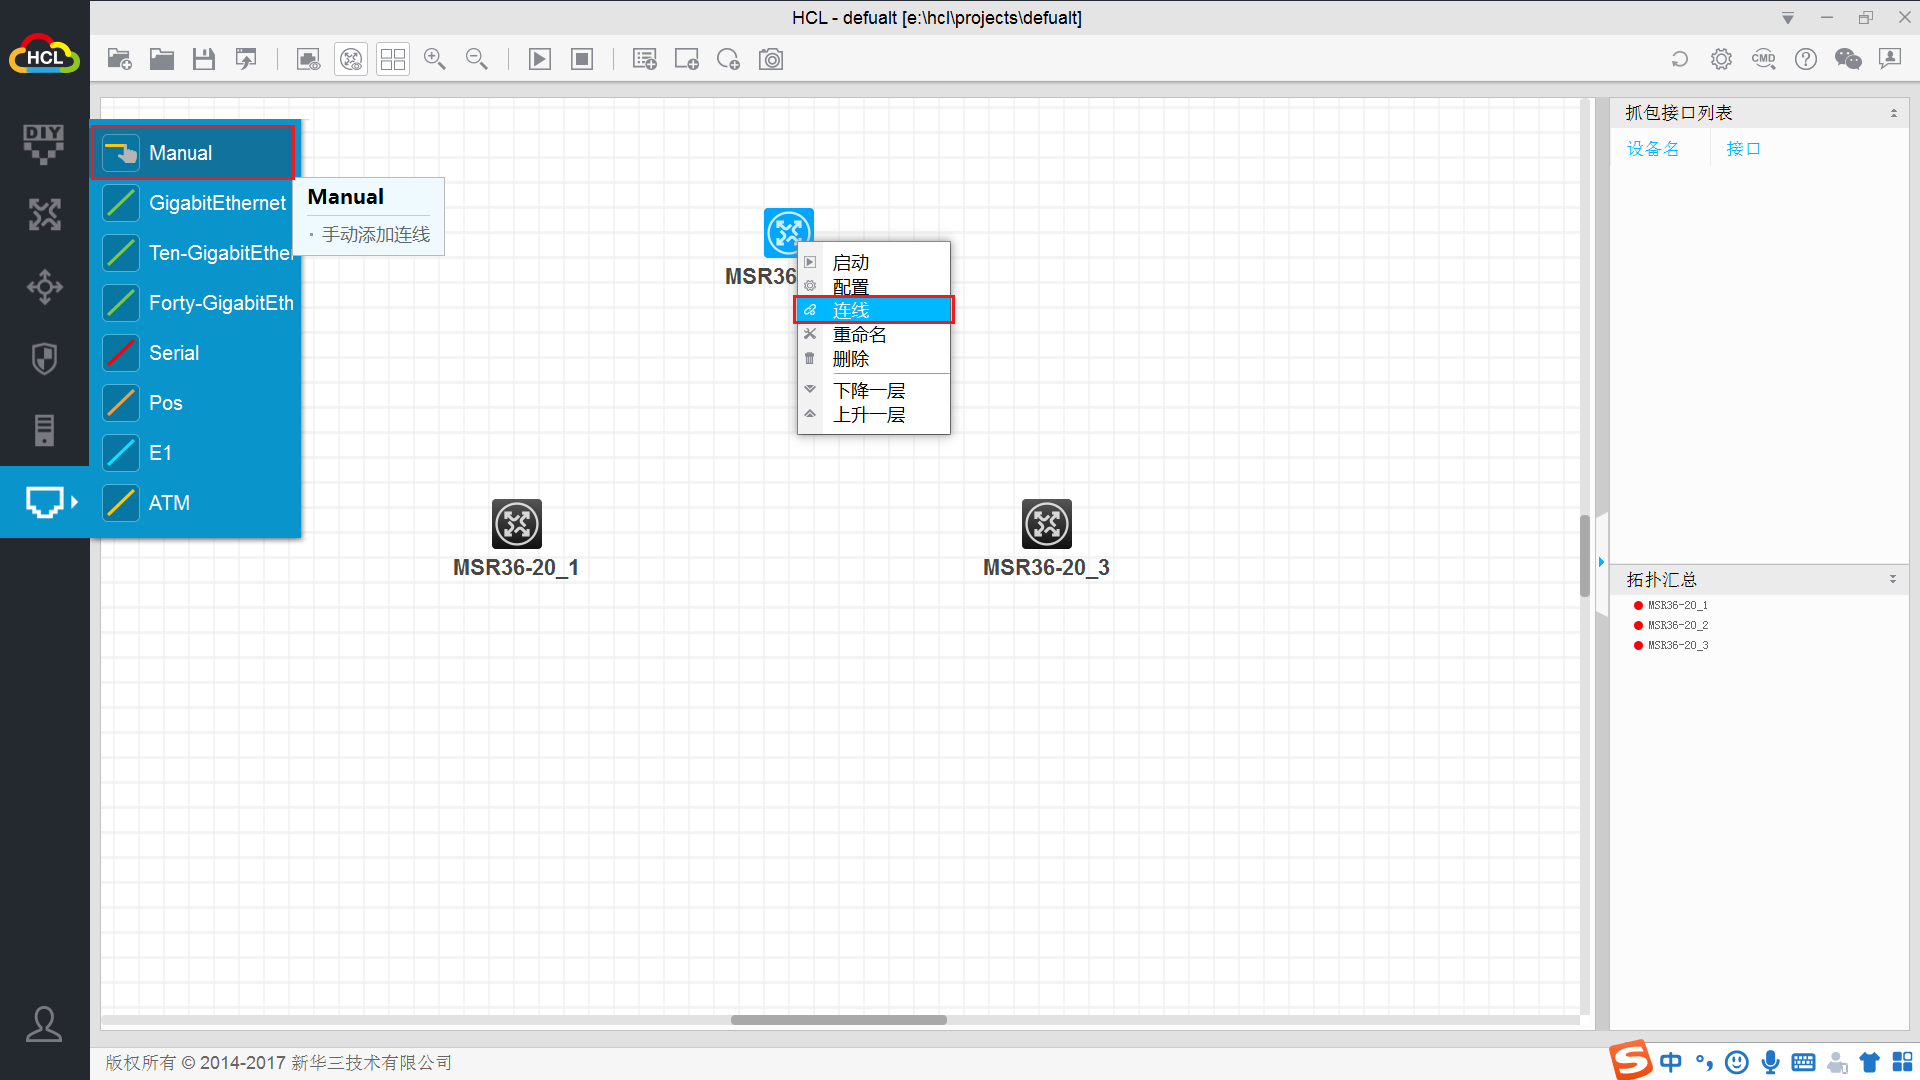Image resolution: width=1920 pixels, height=1080 pixels.
Task: Click the add text note toolbar icon
Action: [x=645, y=59]
